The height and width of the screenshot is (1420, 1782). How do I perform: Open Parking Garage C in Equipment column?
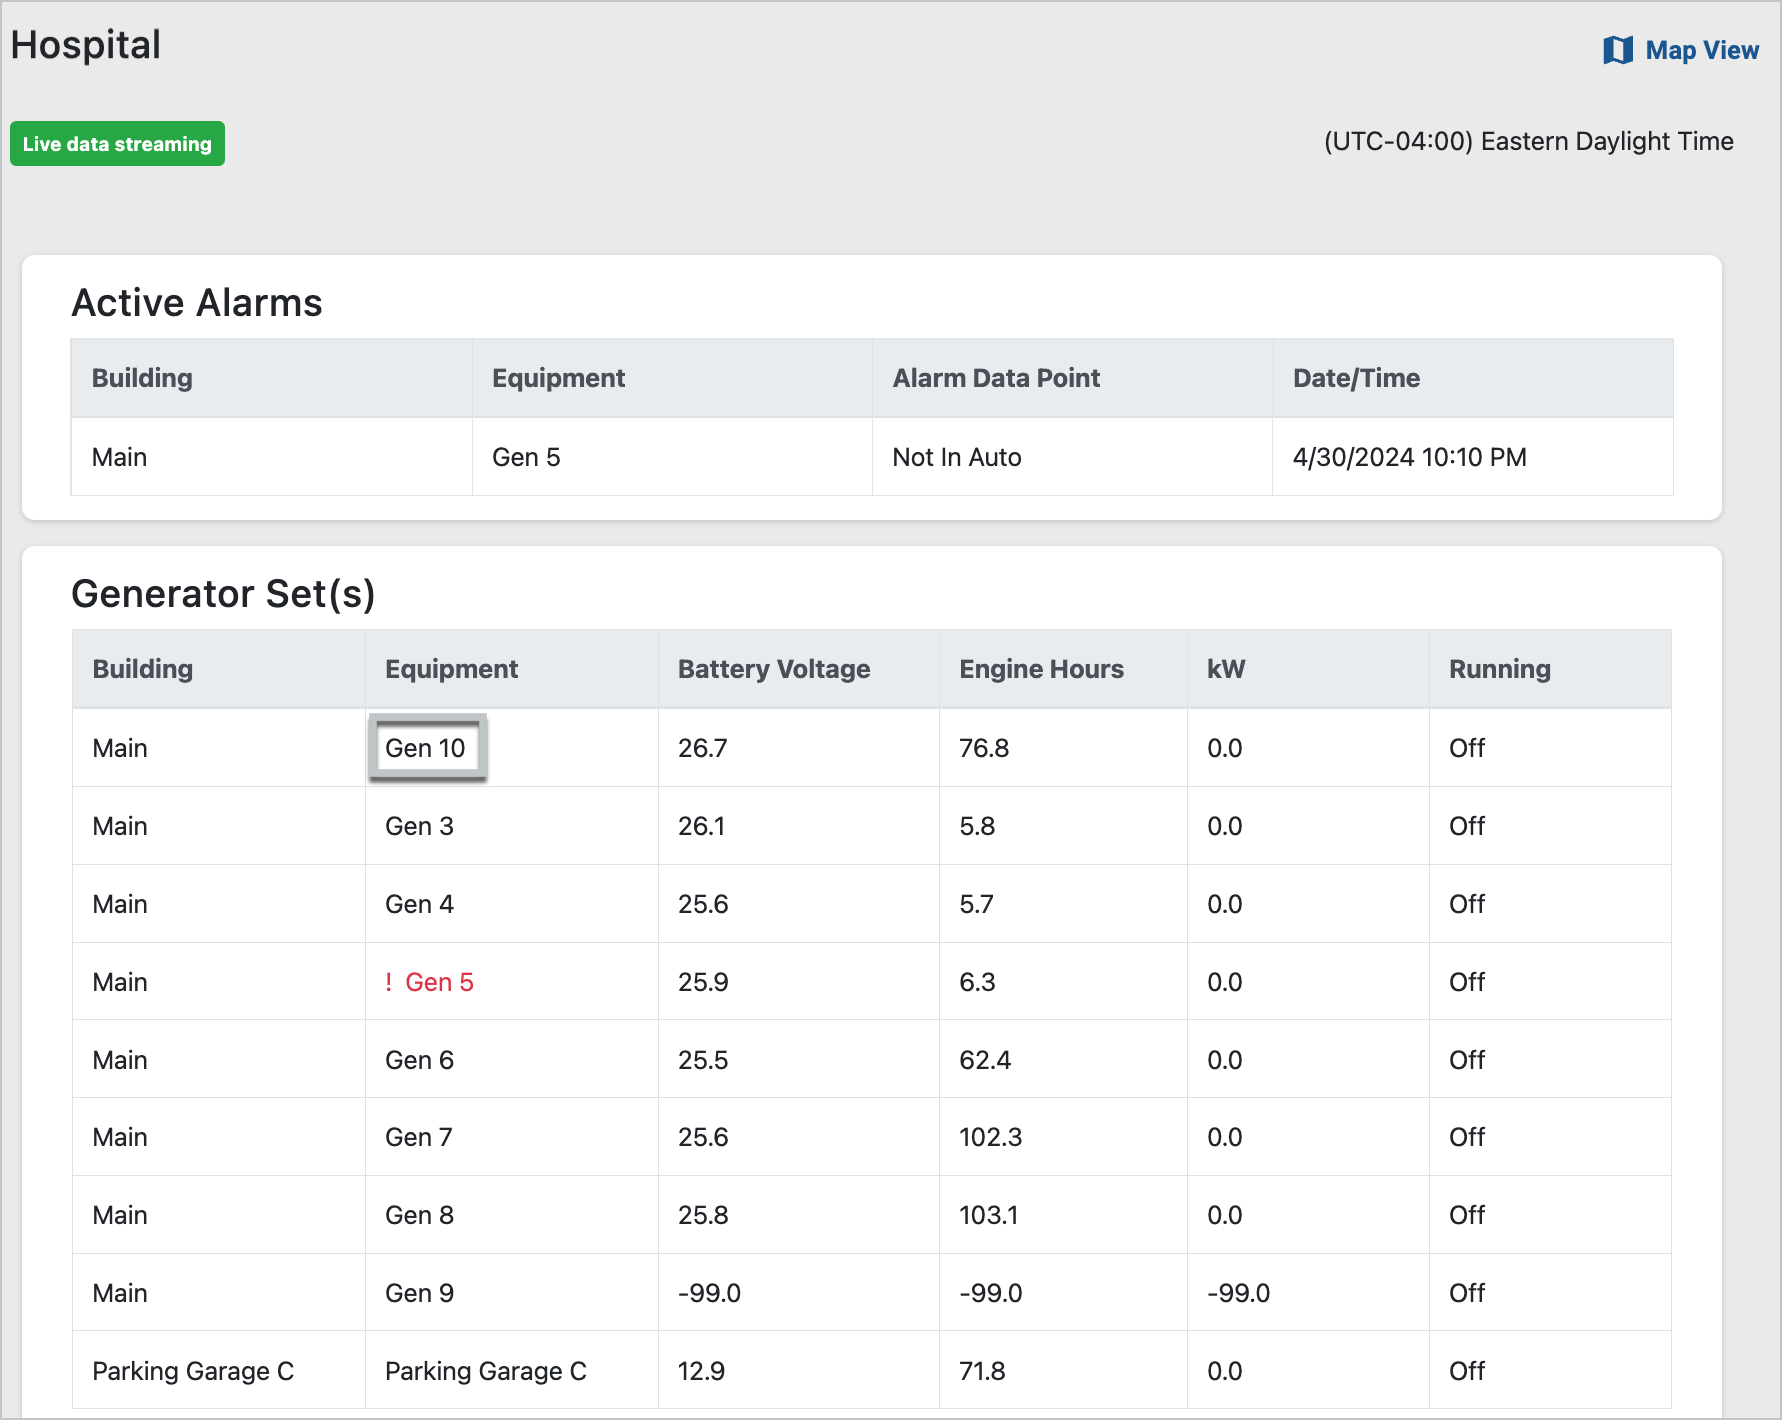coord(485,1371)
